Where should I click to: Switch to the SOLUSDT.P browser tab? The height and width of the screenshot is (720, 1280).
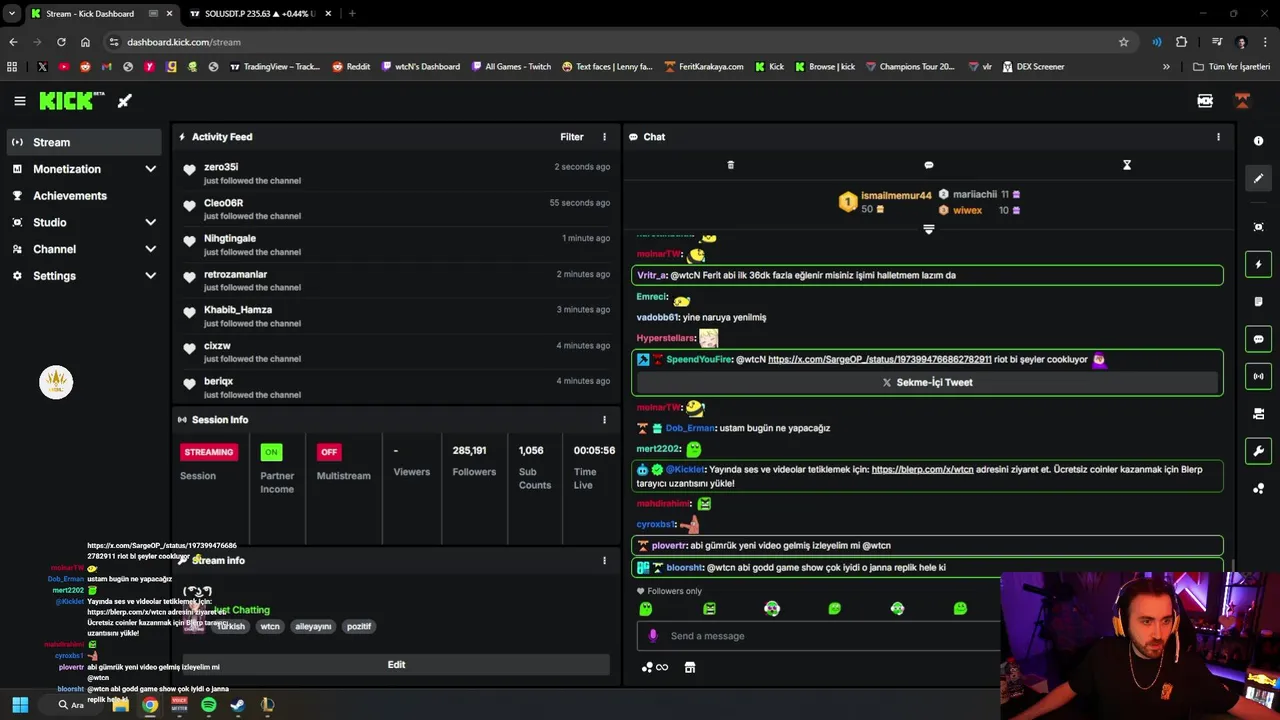pos(258,14)
